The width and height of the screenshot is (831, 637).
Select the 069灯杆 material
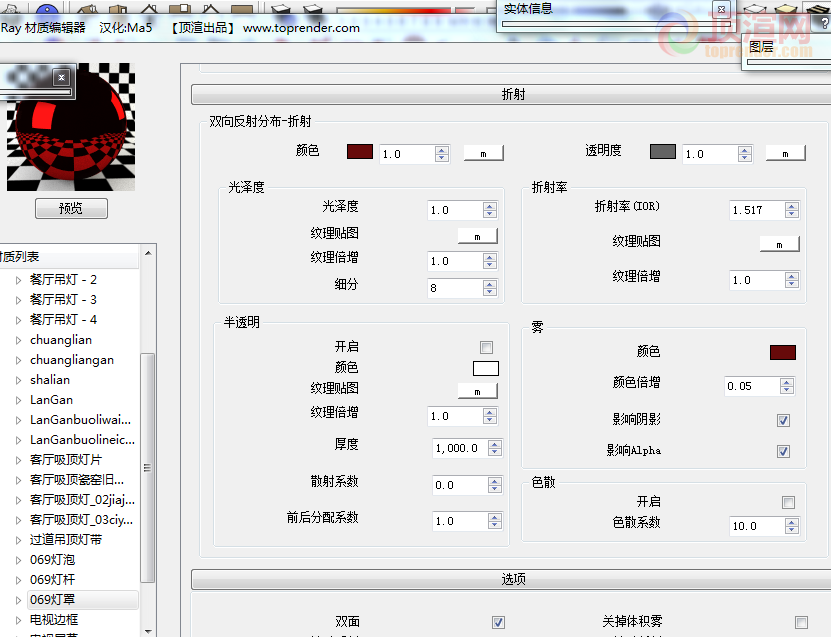point(52,580)
